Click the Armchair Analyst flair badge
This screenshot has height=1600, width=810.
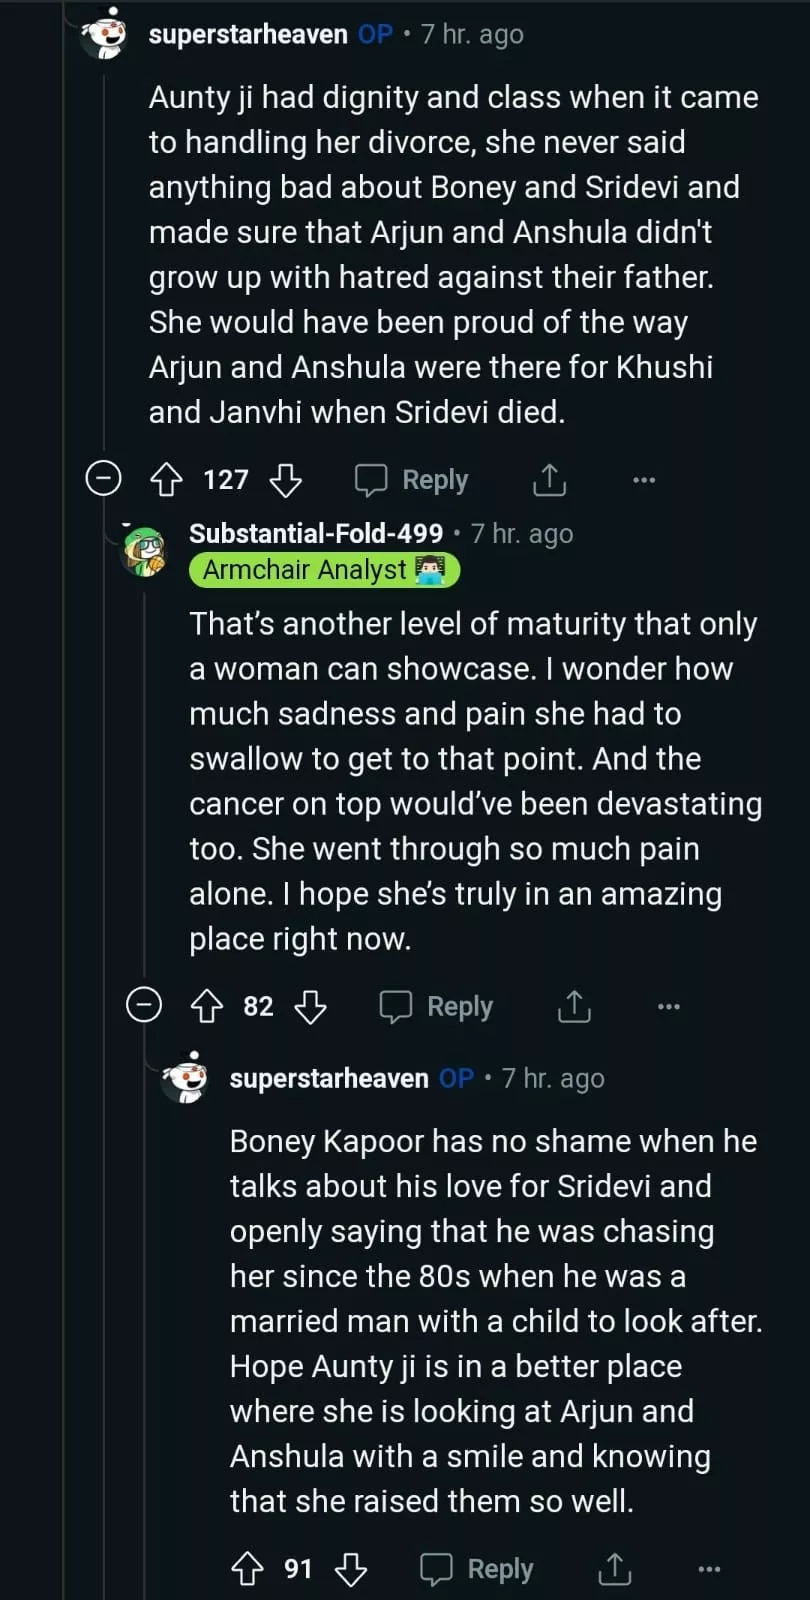click(323, 570)
